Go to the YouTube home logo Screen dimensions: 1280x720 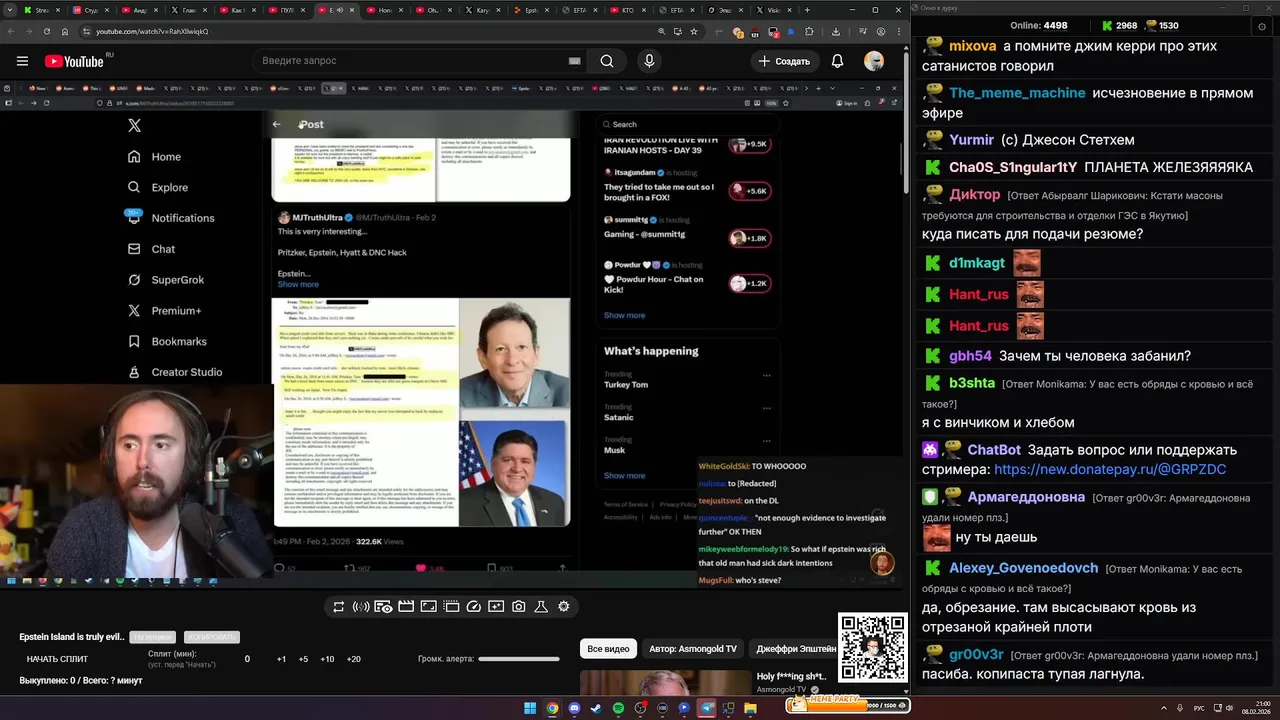74,61
